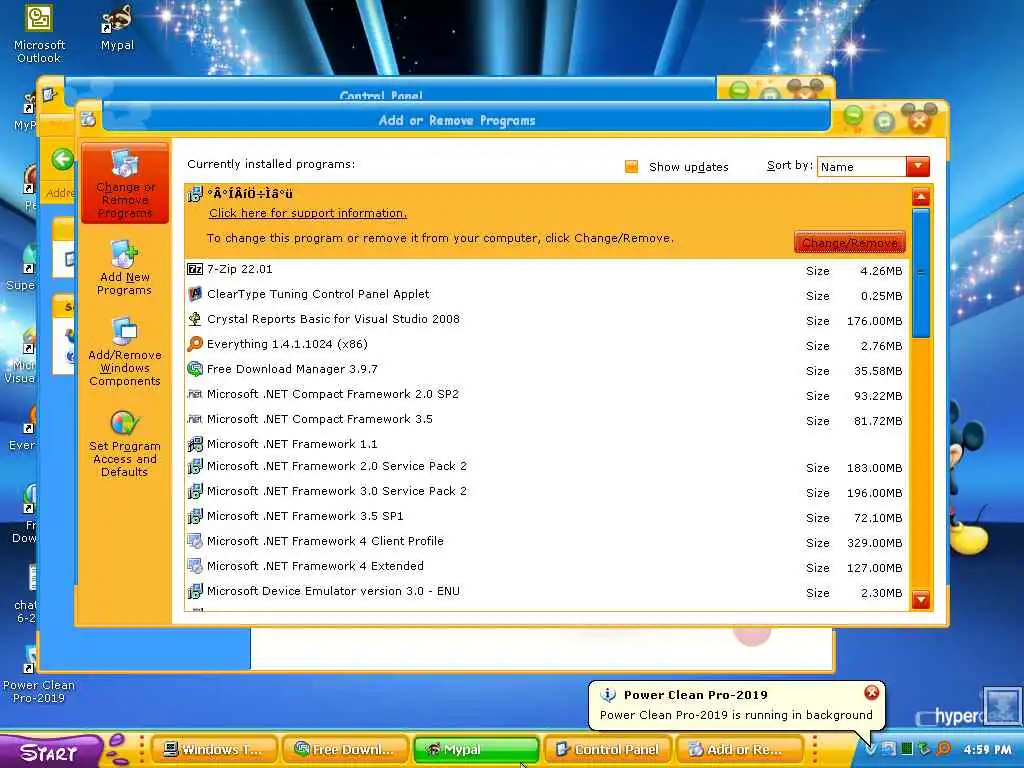The height and width of the screenshot is (768, 1024).
Task: Click the 176.00MB size value
Action: click(x=874, y=321)
